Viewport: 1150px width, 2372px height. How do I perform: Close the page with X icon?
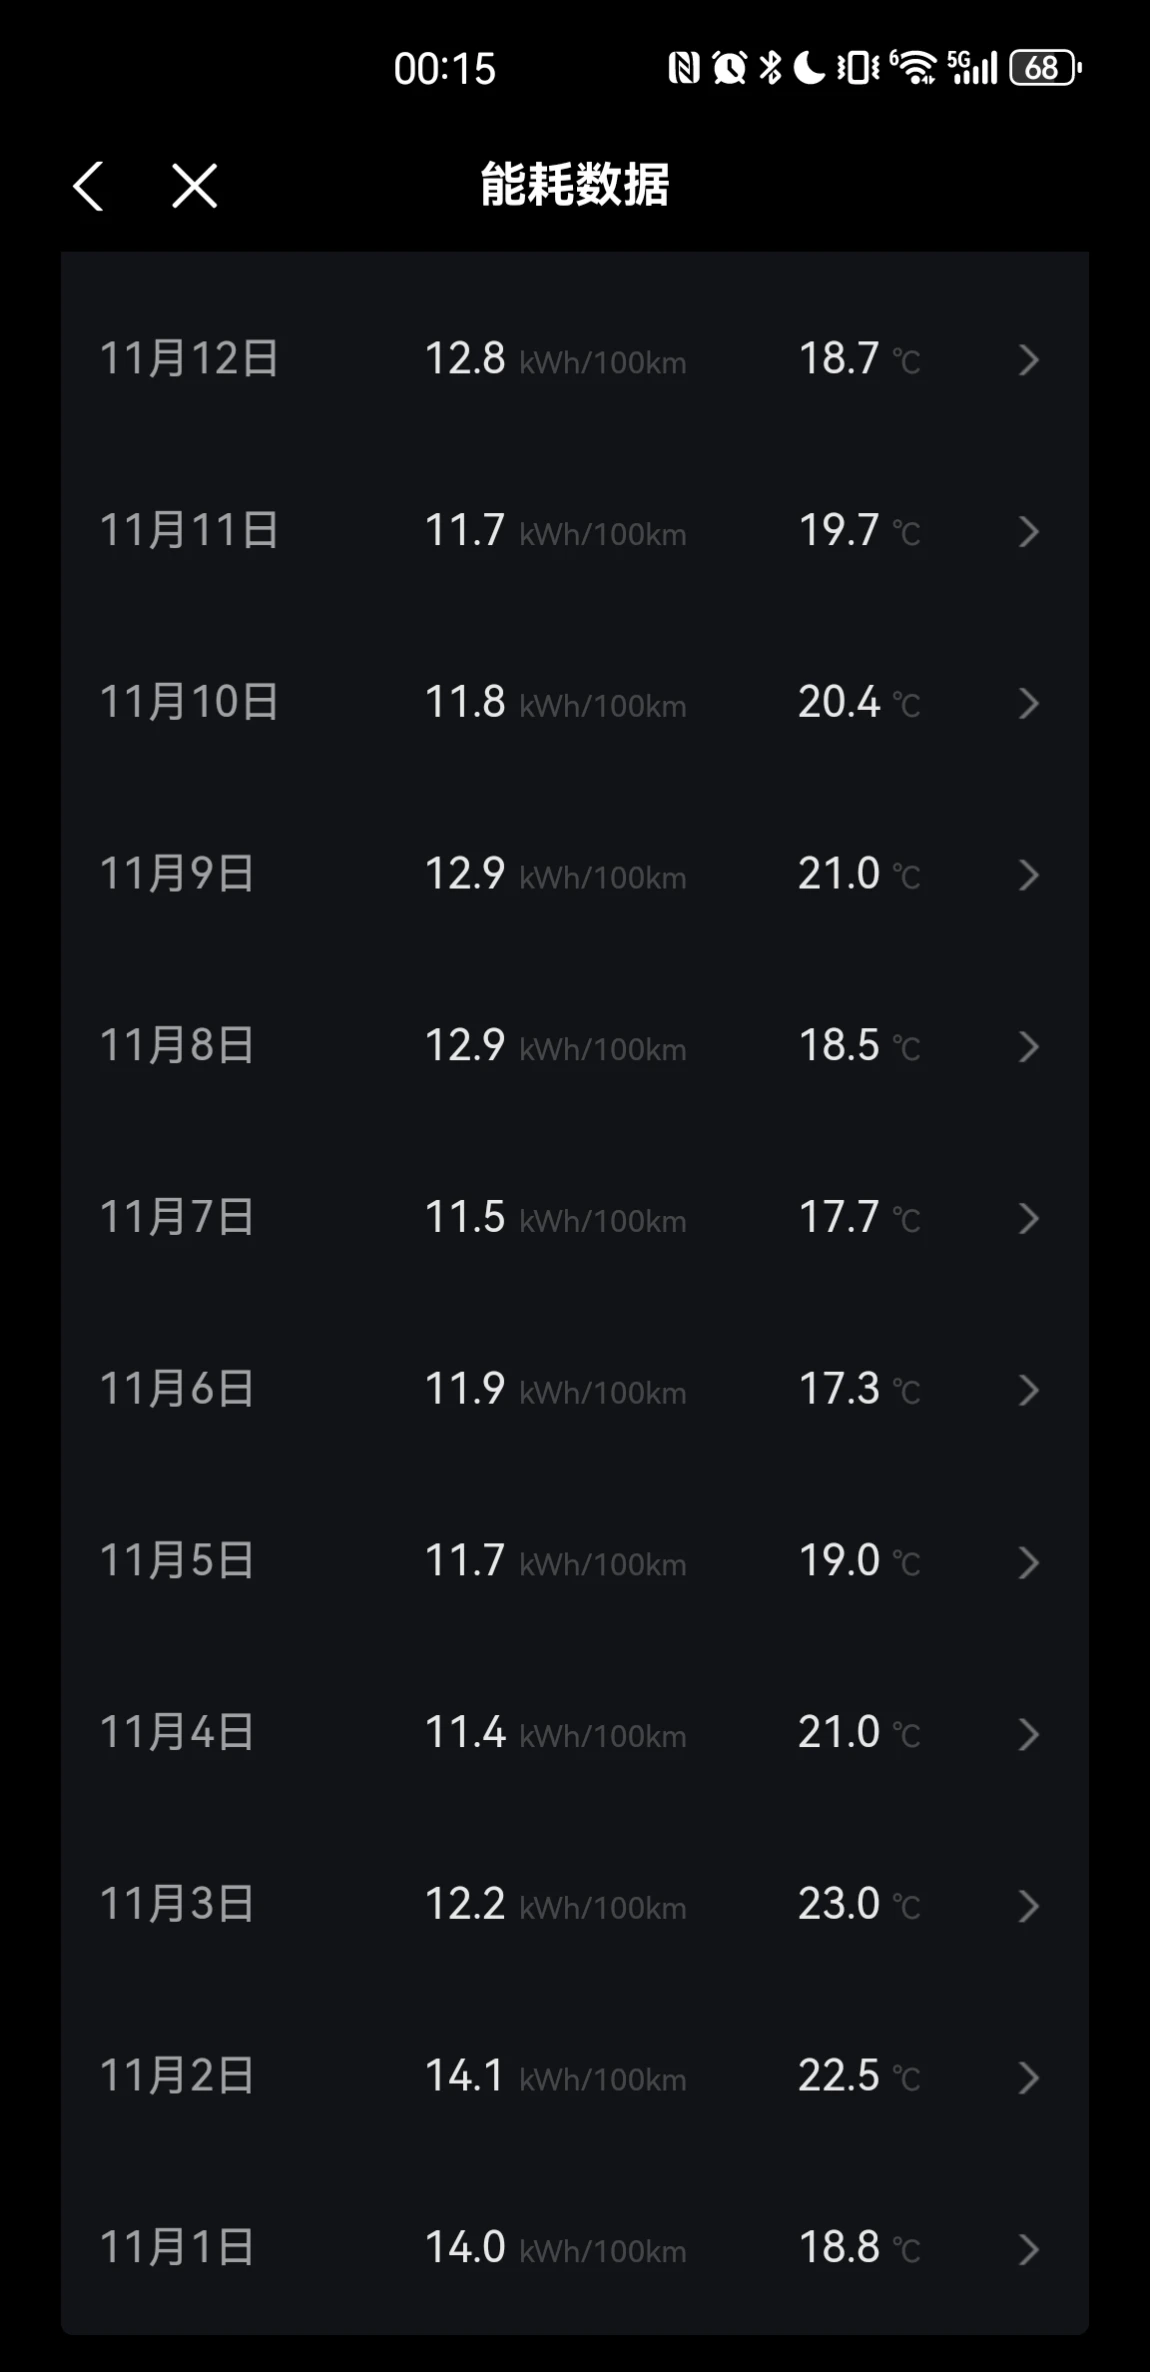pos(194,186)
